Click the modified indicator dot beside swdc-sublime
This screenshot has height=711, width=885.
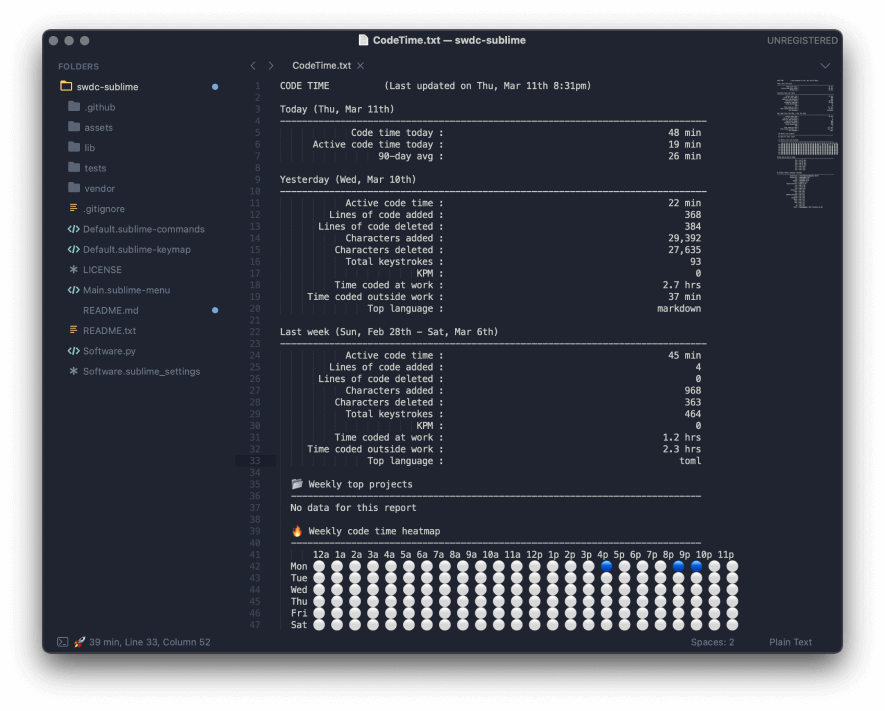(214, 86)
